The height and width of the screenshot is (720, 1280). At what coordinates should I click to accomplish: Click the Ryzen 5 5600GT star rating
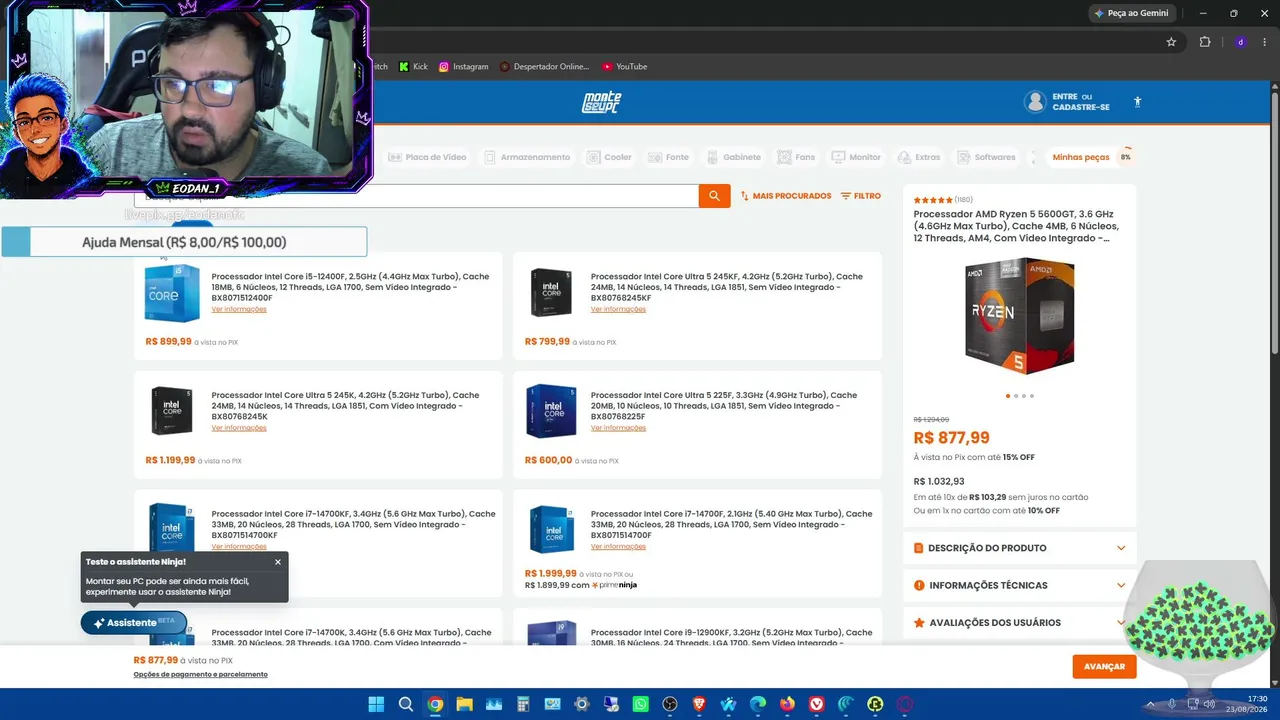(932, 200)
